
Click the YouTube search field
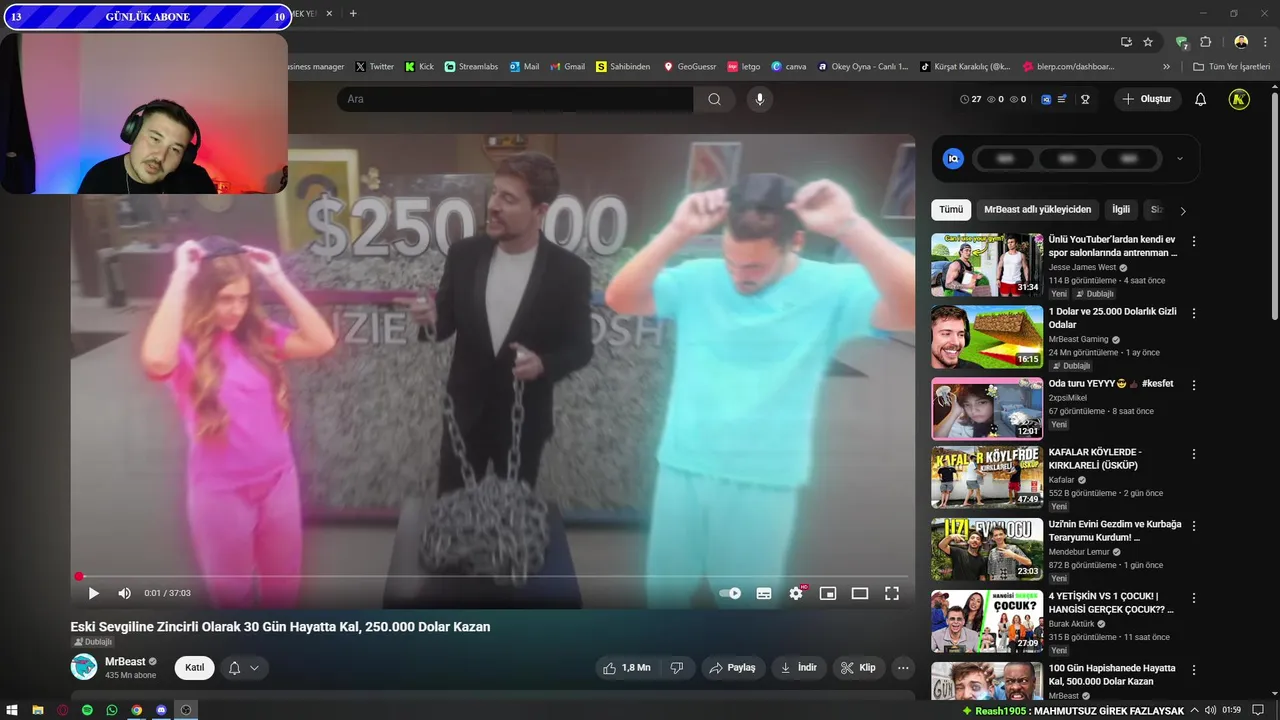click(515, 99)
